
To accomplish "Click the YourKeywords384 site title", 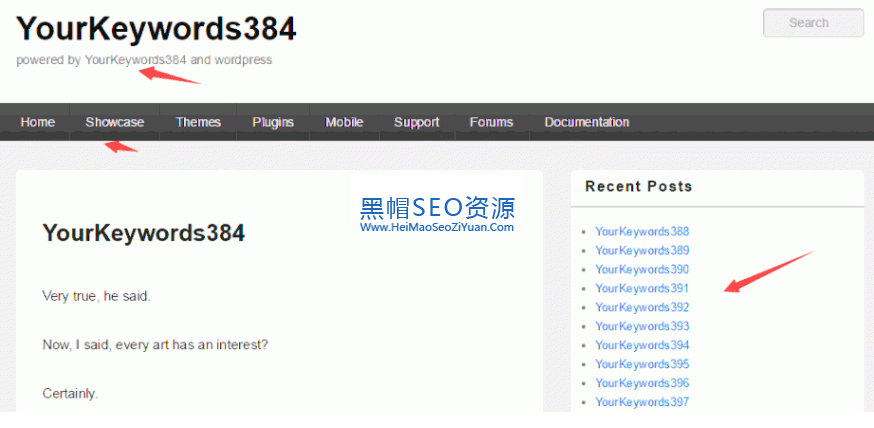I will (156, 29).
